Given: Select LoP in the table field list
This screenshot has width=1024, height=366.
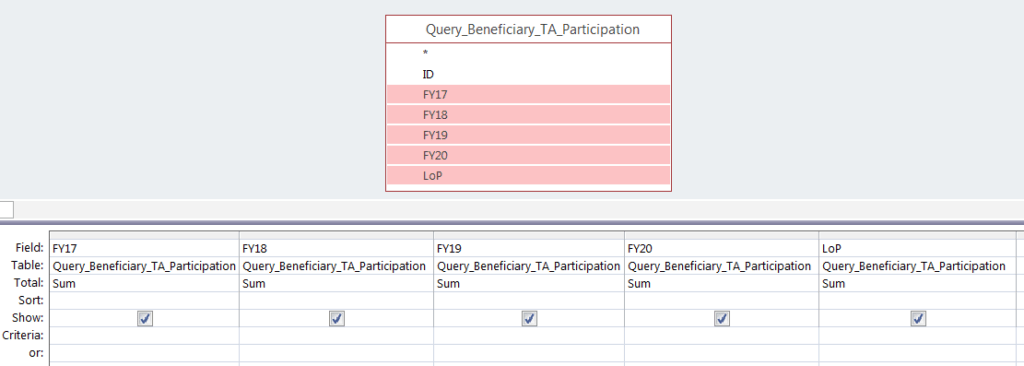Looking at the screenshot, I should (528, 176).
